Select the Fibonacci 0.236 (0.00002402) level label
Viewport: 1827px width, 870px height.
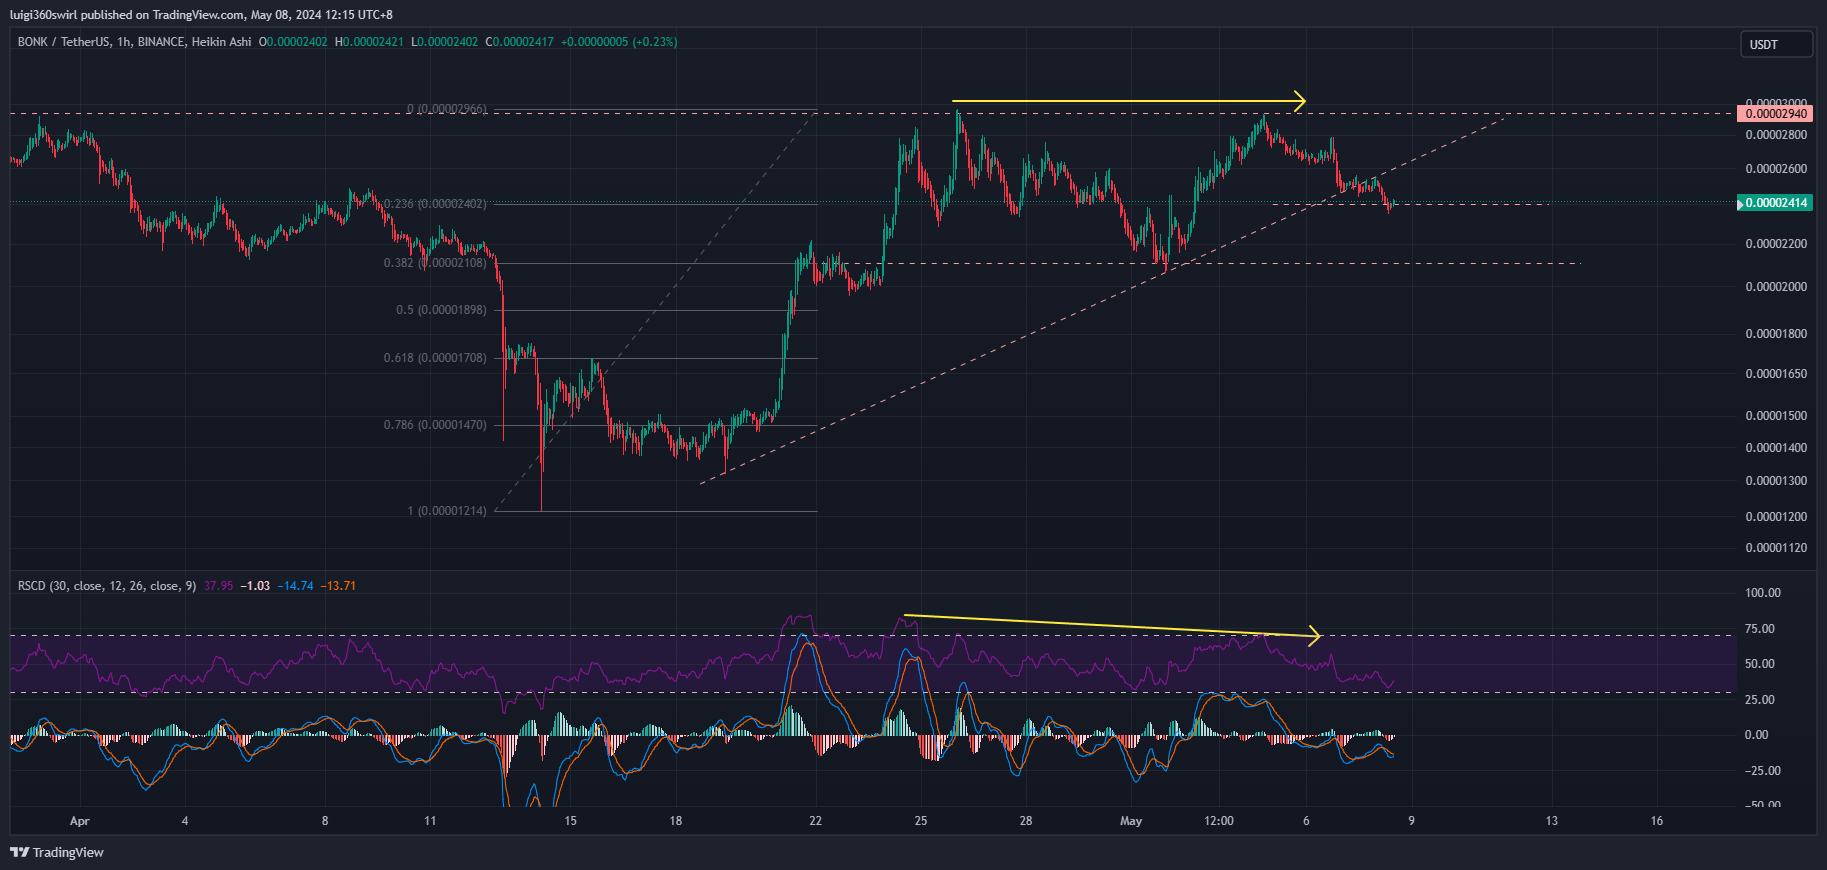pyautogui.click(x=435, y=204)
